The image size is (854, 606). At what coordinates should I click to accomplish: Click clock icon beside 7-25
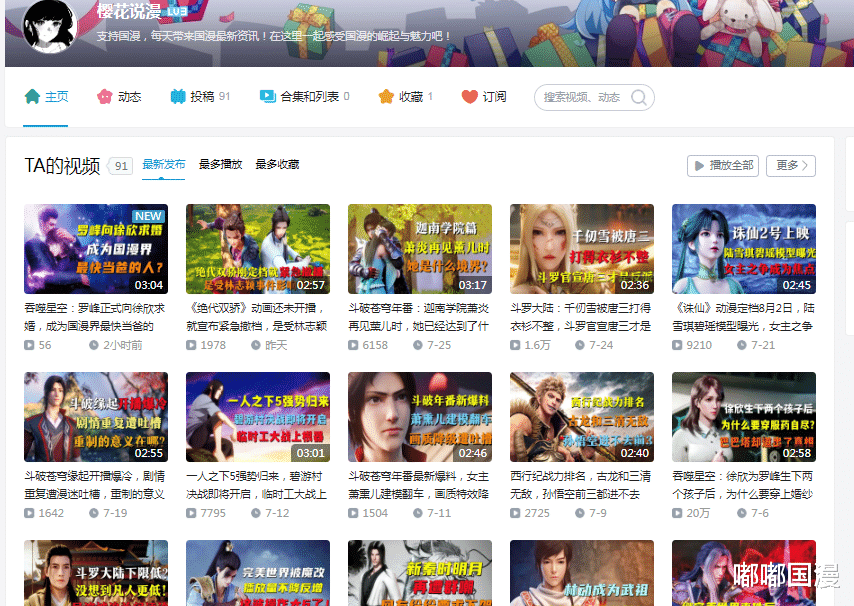coord(418,345)
